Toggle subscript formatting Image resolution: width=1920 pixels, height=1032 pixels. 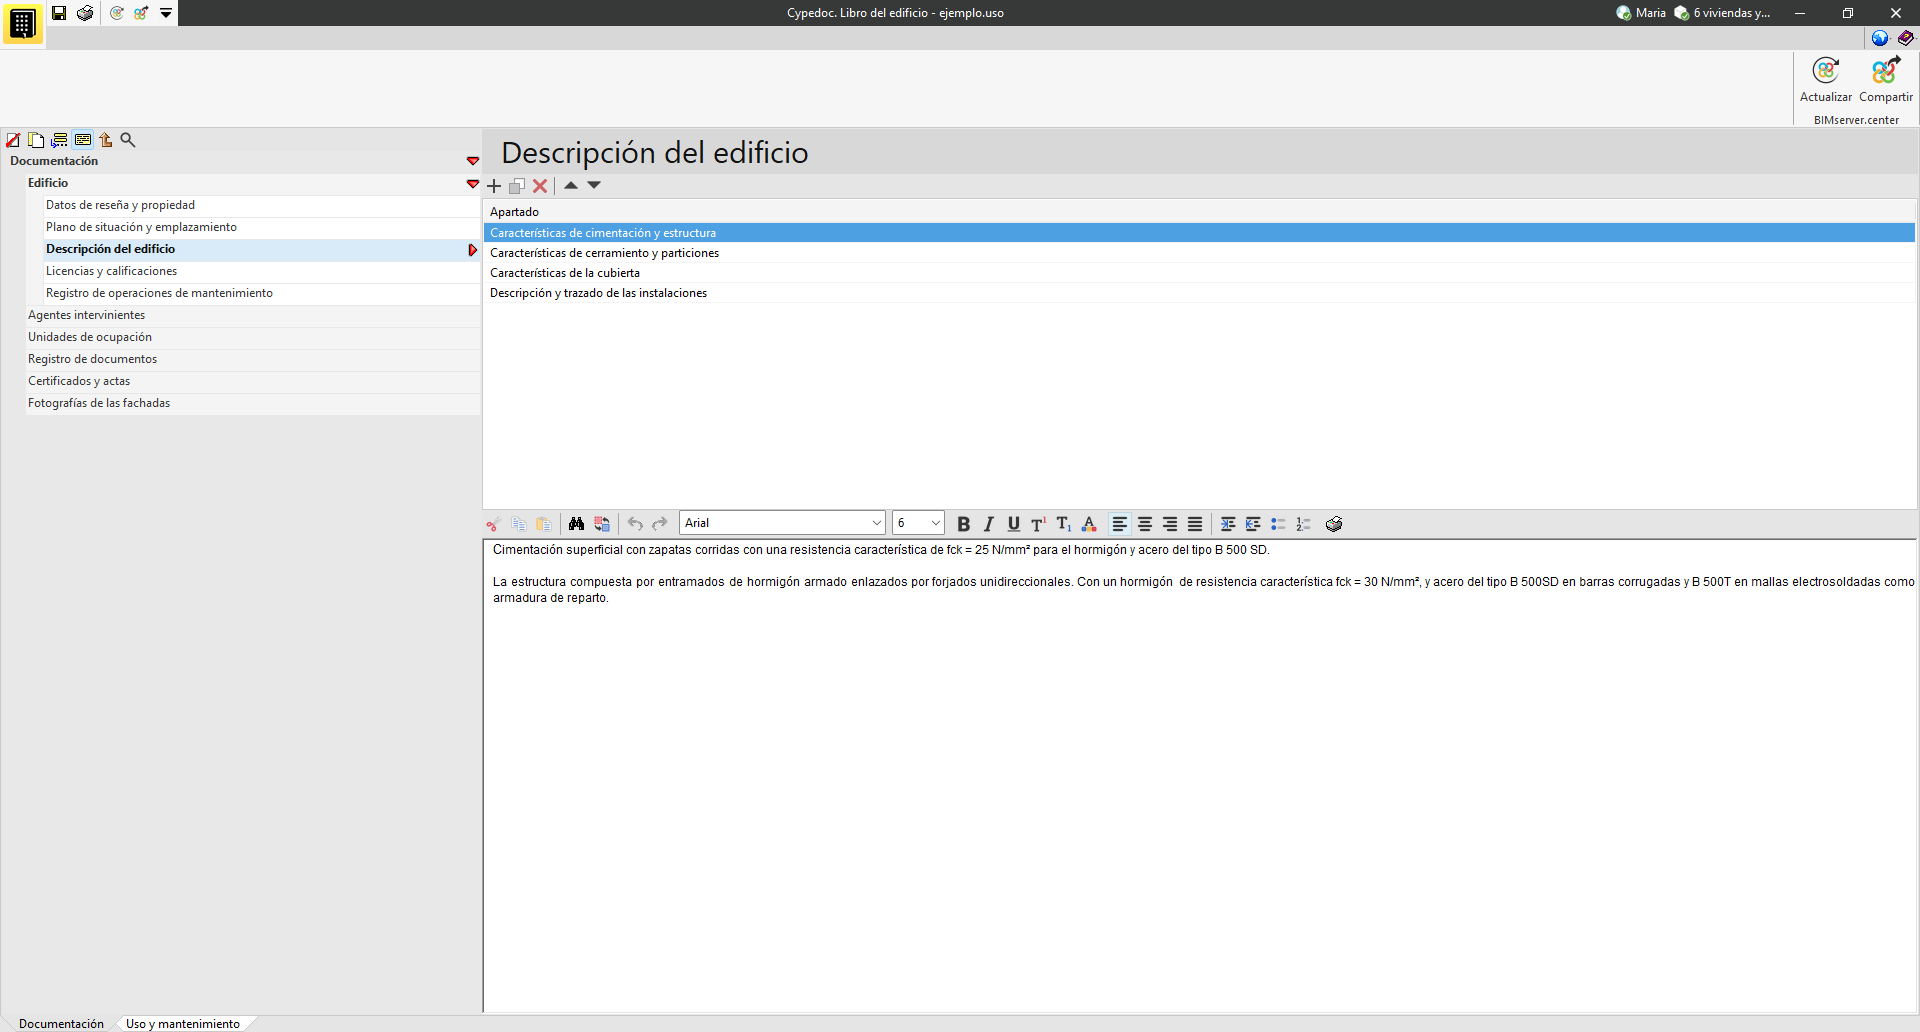[x=1064, y=524]
